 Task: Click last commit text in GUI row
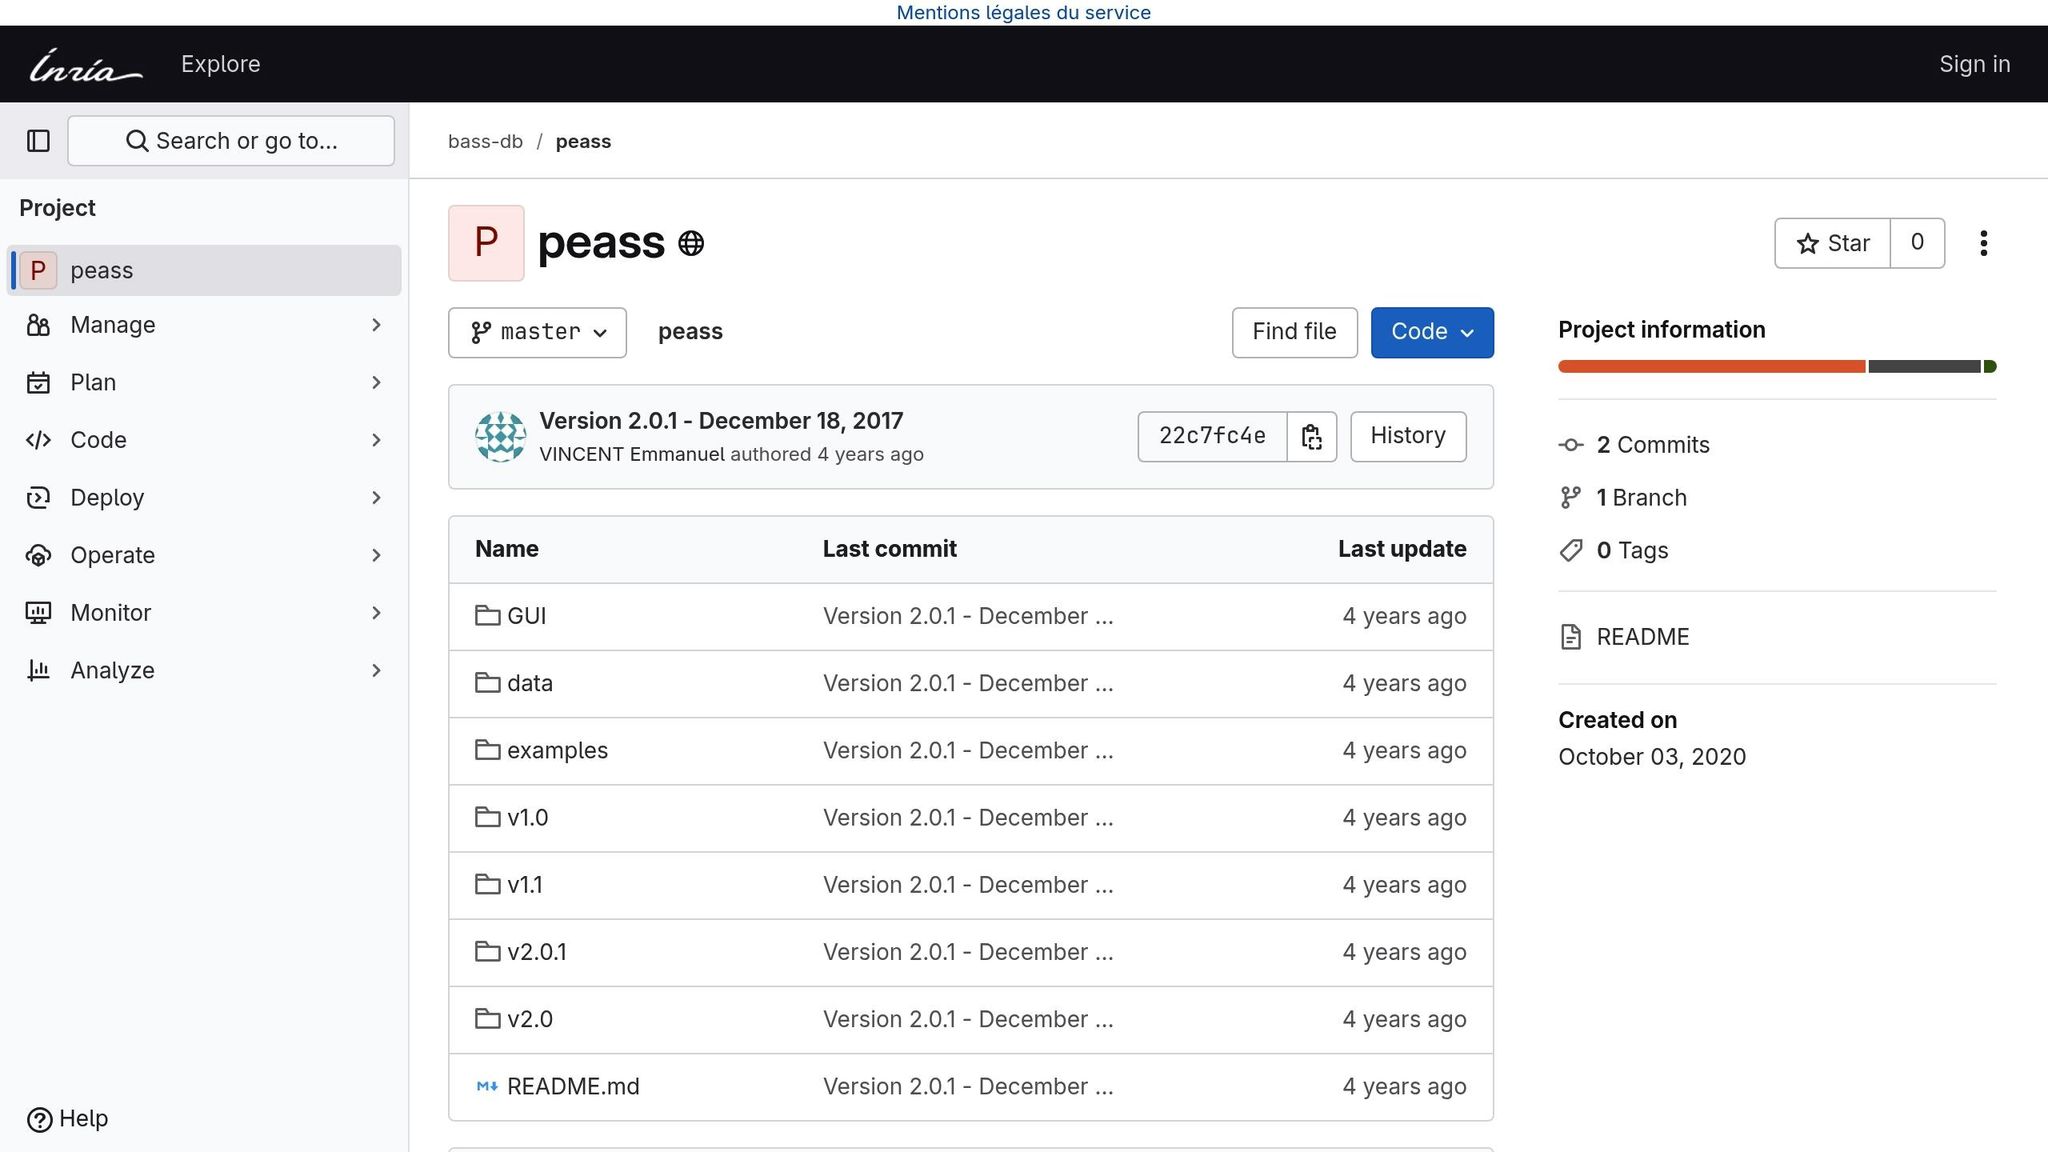coord(968,616)
